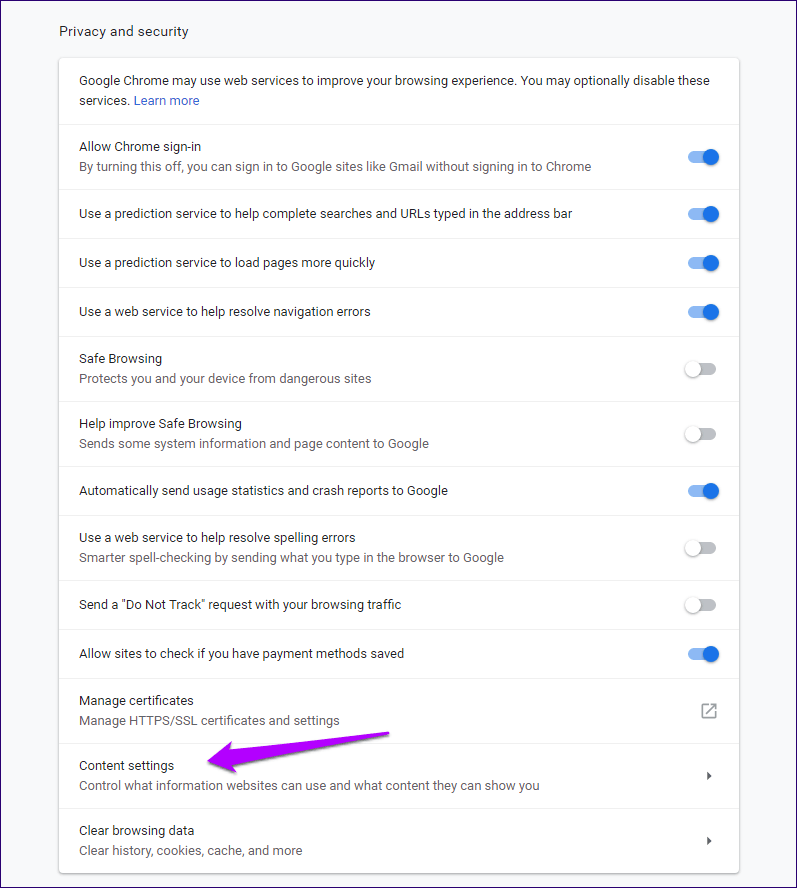
Task: Click the Content settings label
Action: 126,766
